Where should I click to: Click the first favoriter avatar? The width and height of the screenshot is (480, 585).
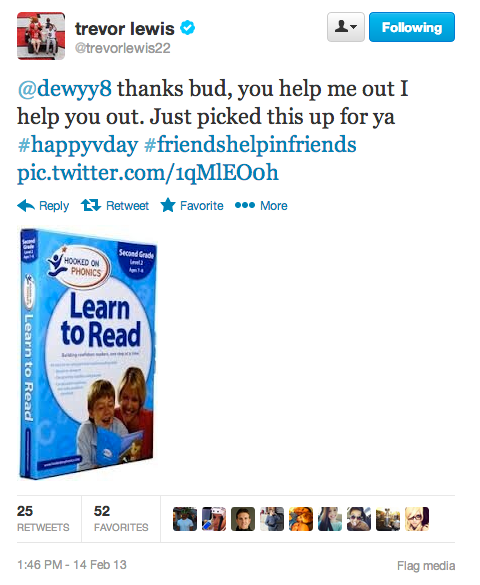[x=185, y=519]
